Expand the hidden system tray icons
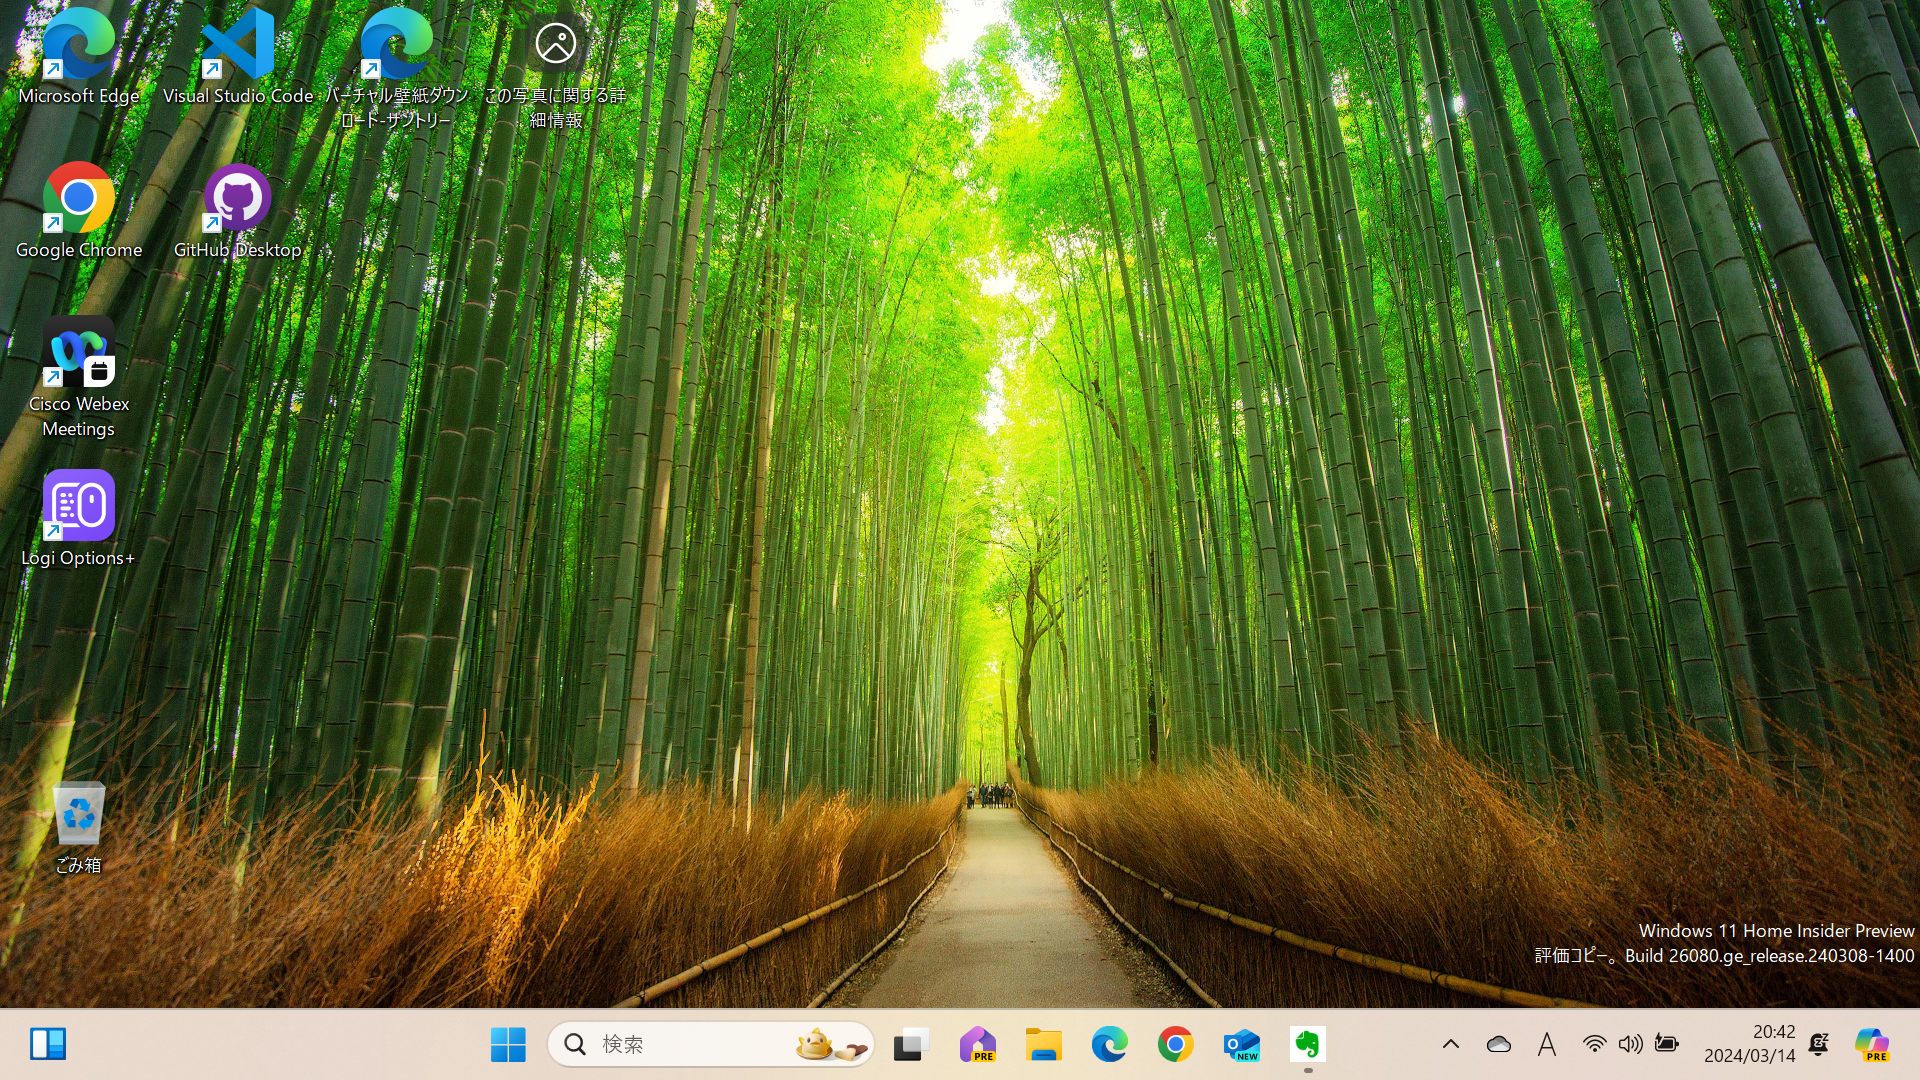The width and height of the screenshot is (1920, 1080). click(1450, 1045)
